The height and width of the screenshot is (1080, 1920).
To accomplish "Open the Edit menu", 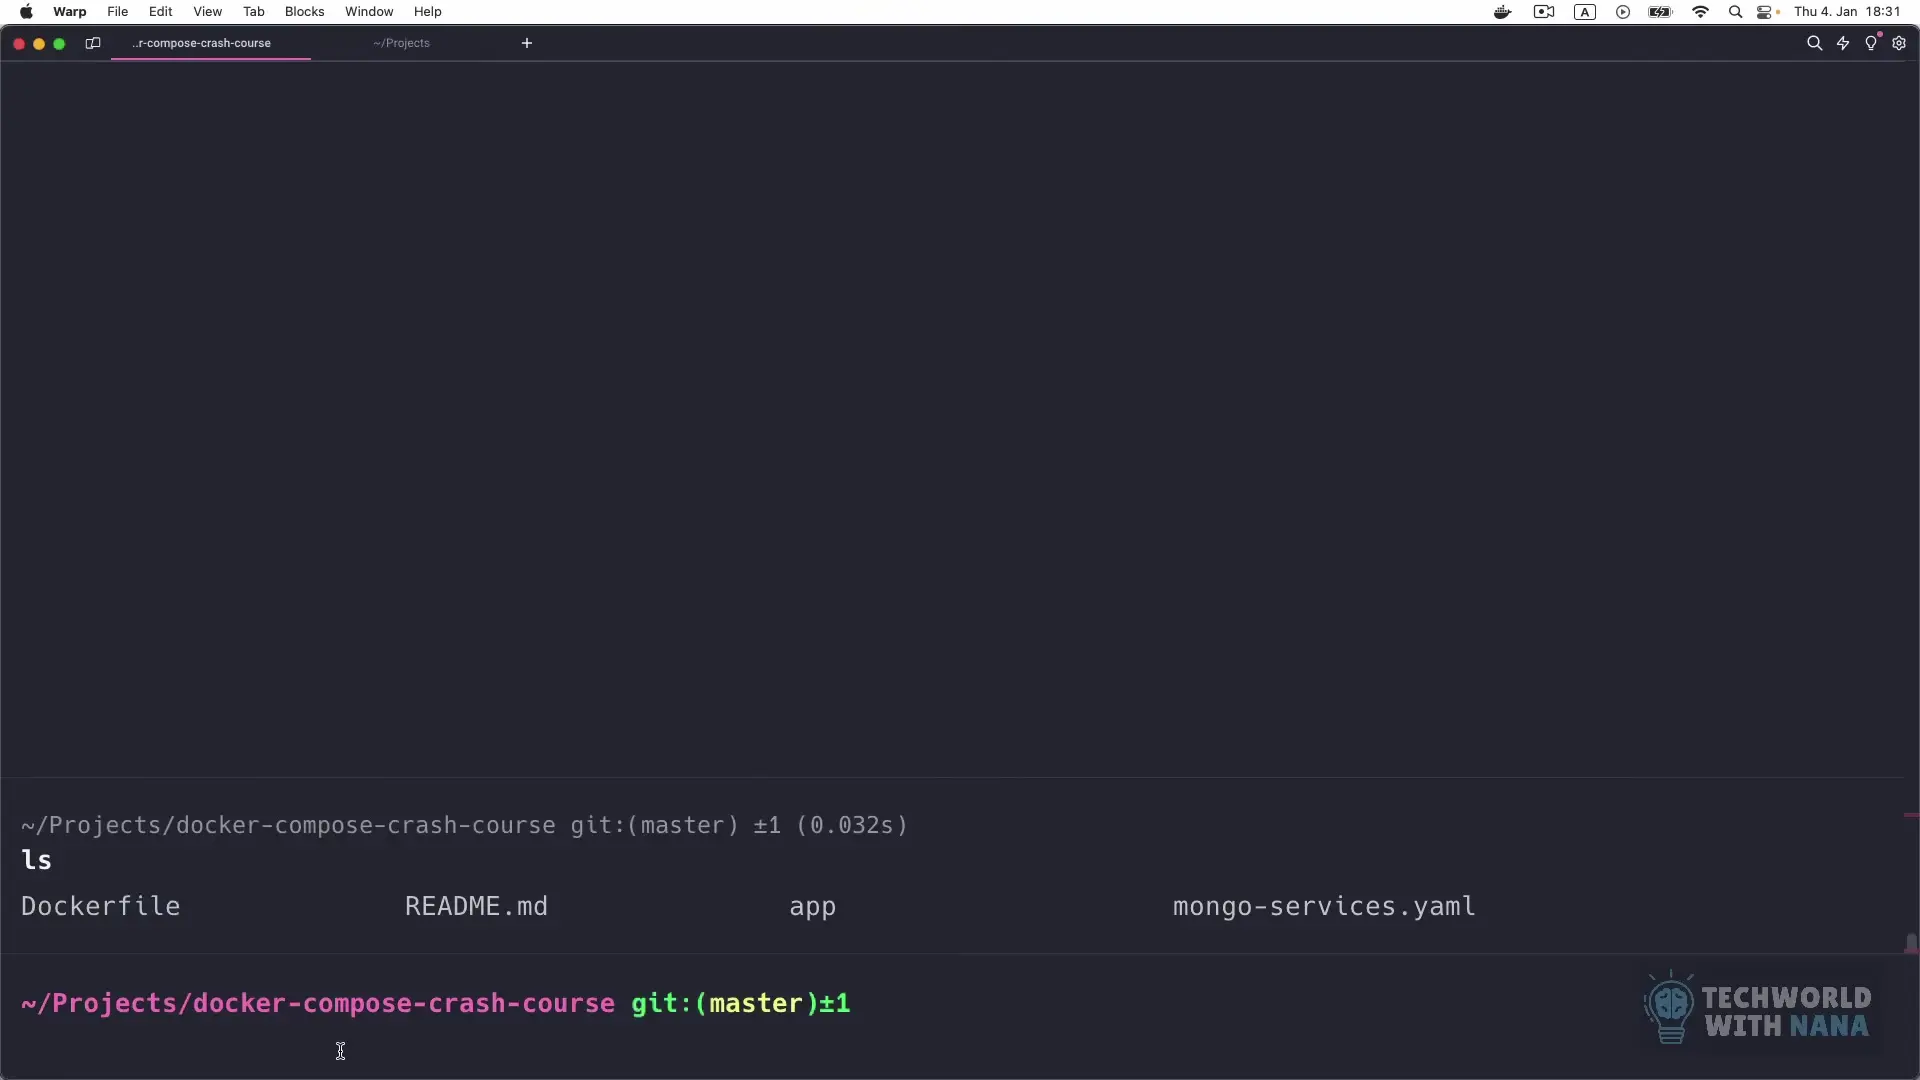I will click(x=161, y=12).
